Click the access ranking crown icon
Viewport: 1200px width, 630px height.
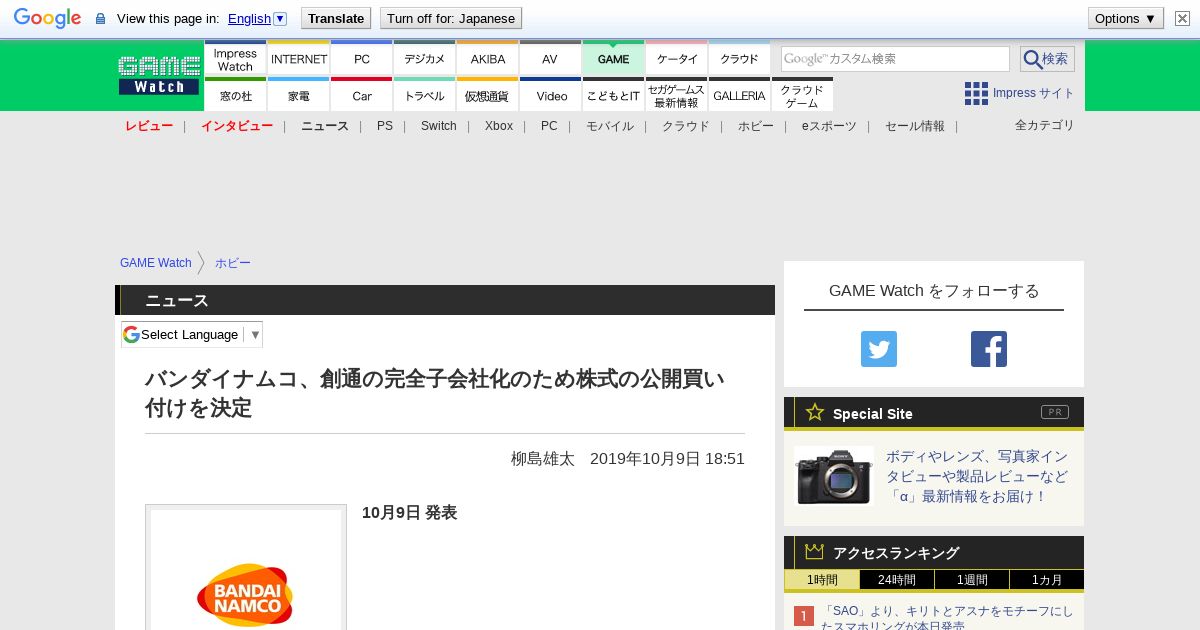click(x=815, y=552)
